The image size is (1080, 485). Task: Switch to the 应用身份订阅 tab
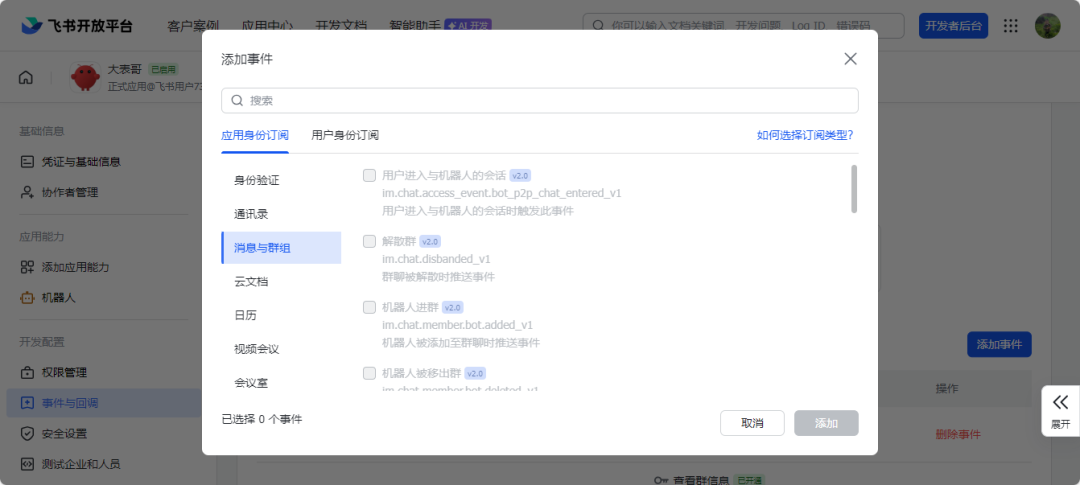255,135
